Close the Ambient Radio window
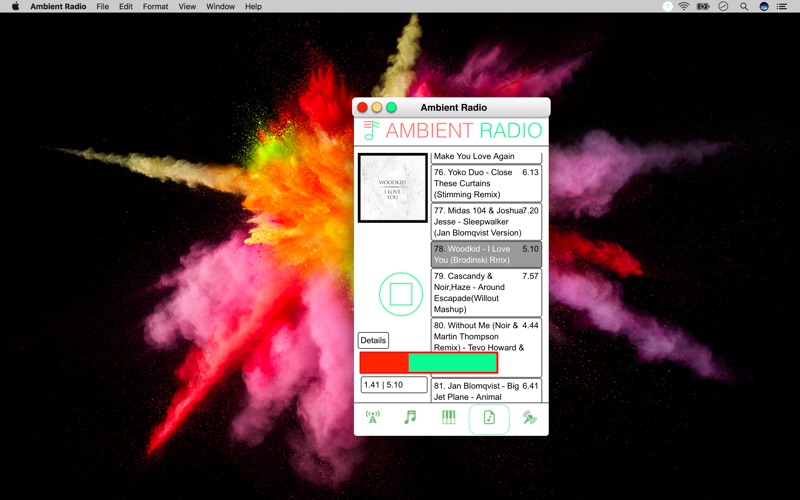Viewport: 800px width, 500px height. 362,107
